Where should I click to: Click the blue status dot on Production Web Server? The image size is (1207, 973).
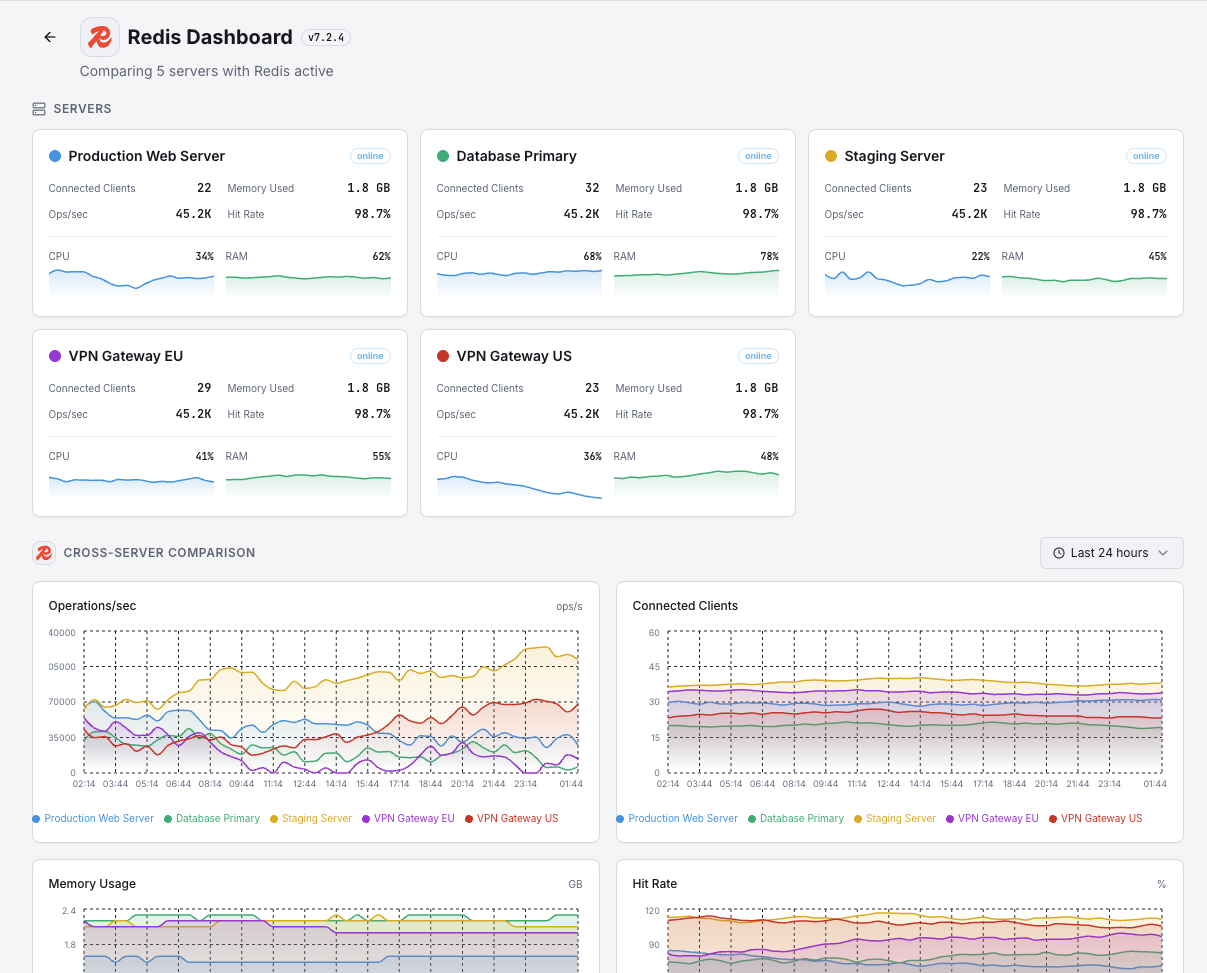[x=54, y=156]
